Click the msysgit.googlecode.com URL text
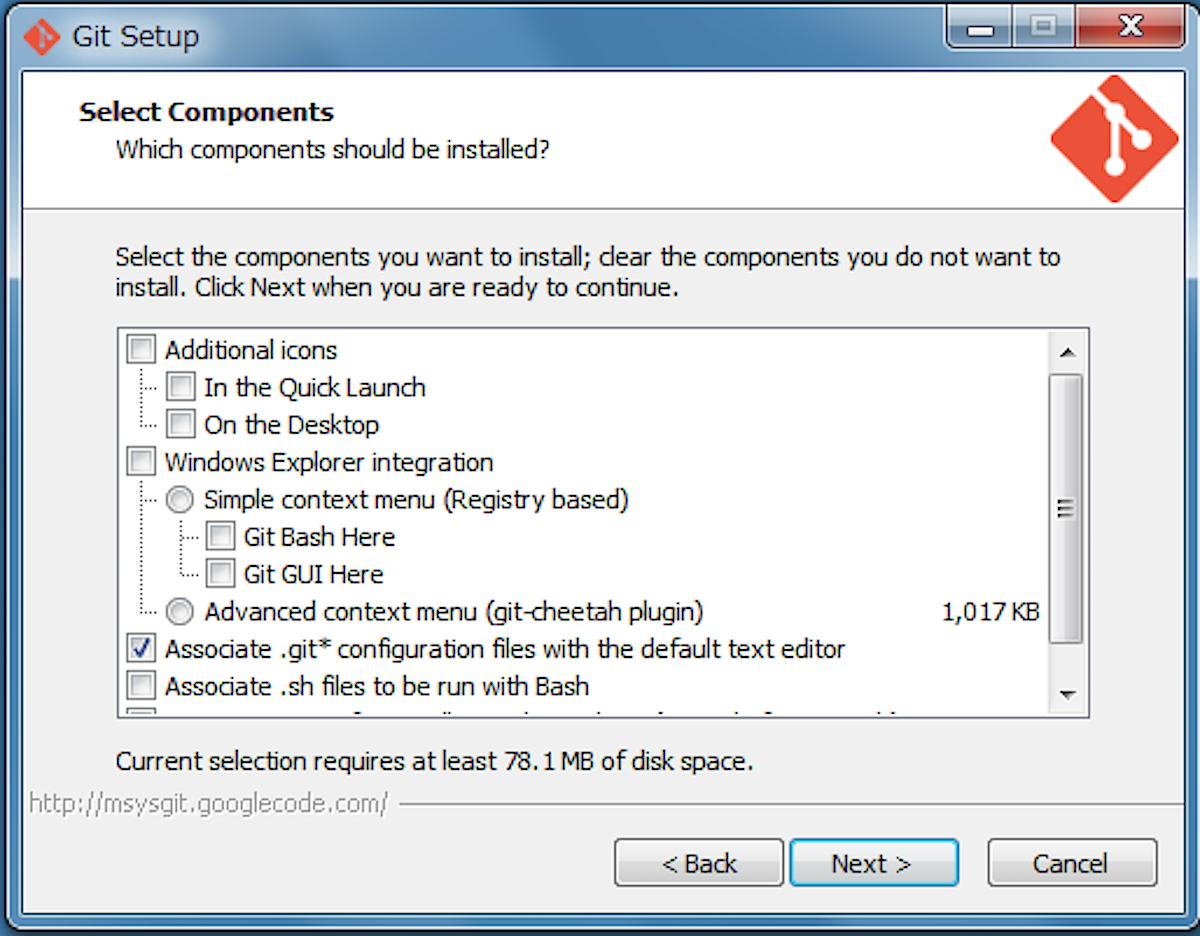The width and height of the screenshot is (1200, 936). pyautogui.click(x=208, y=803)
